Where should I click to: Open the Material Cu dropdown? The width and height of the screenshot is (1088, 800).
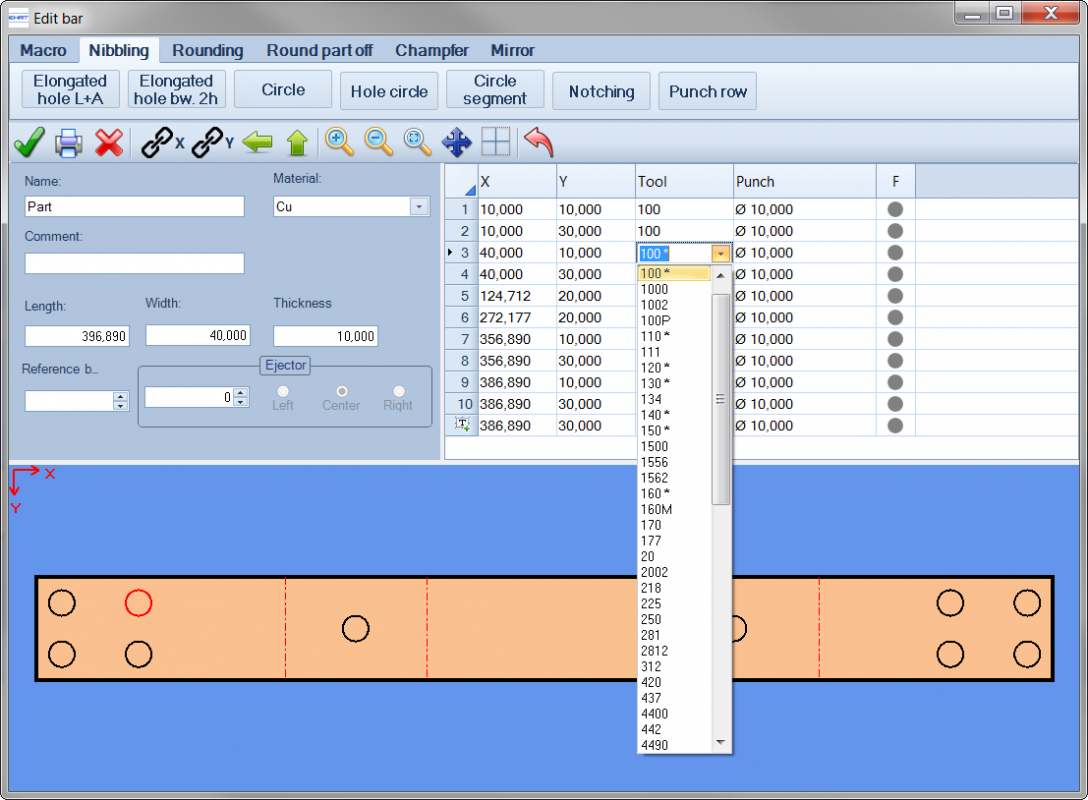[419, 207]
